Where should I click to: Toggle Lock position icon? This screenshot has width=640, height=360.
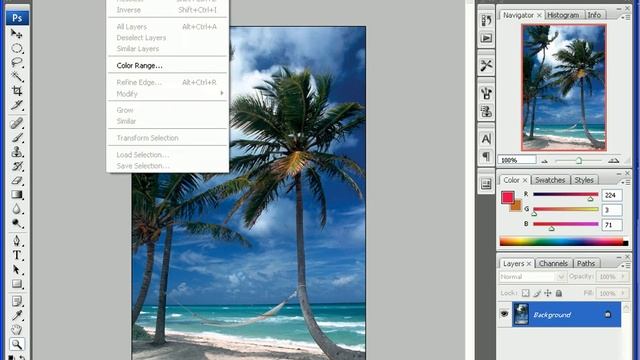coord(548,293)
